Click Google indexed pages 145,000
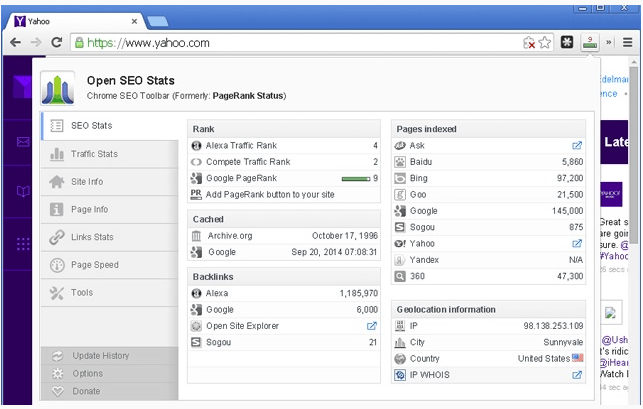This screenshot has height=409, width=643. (x=568, y=211)
